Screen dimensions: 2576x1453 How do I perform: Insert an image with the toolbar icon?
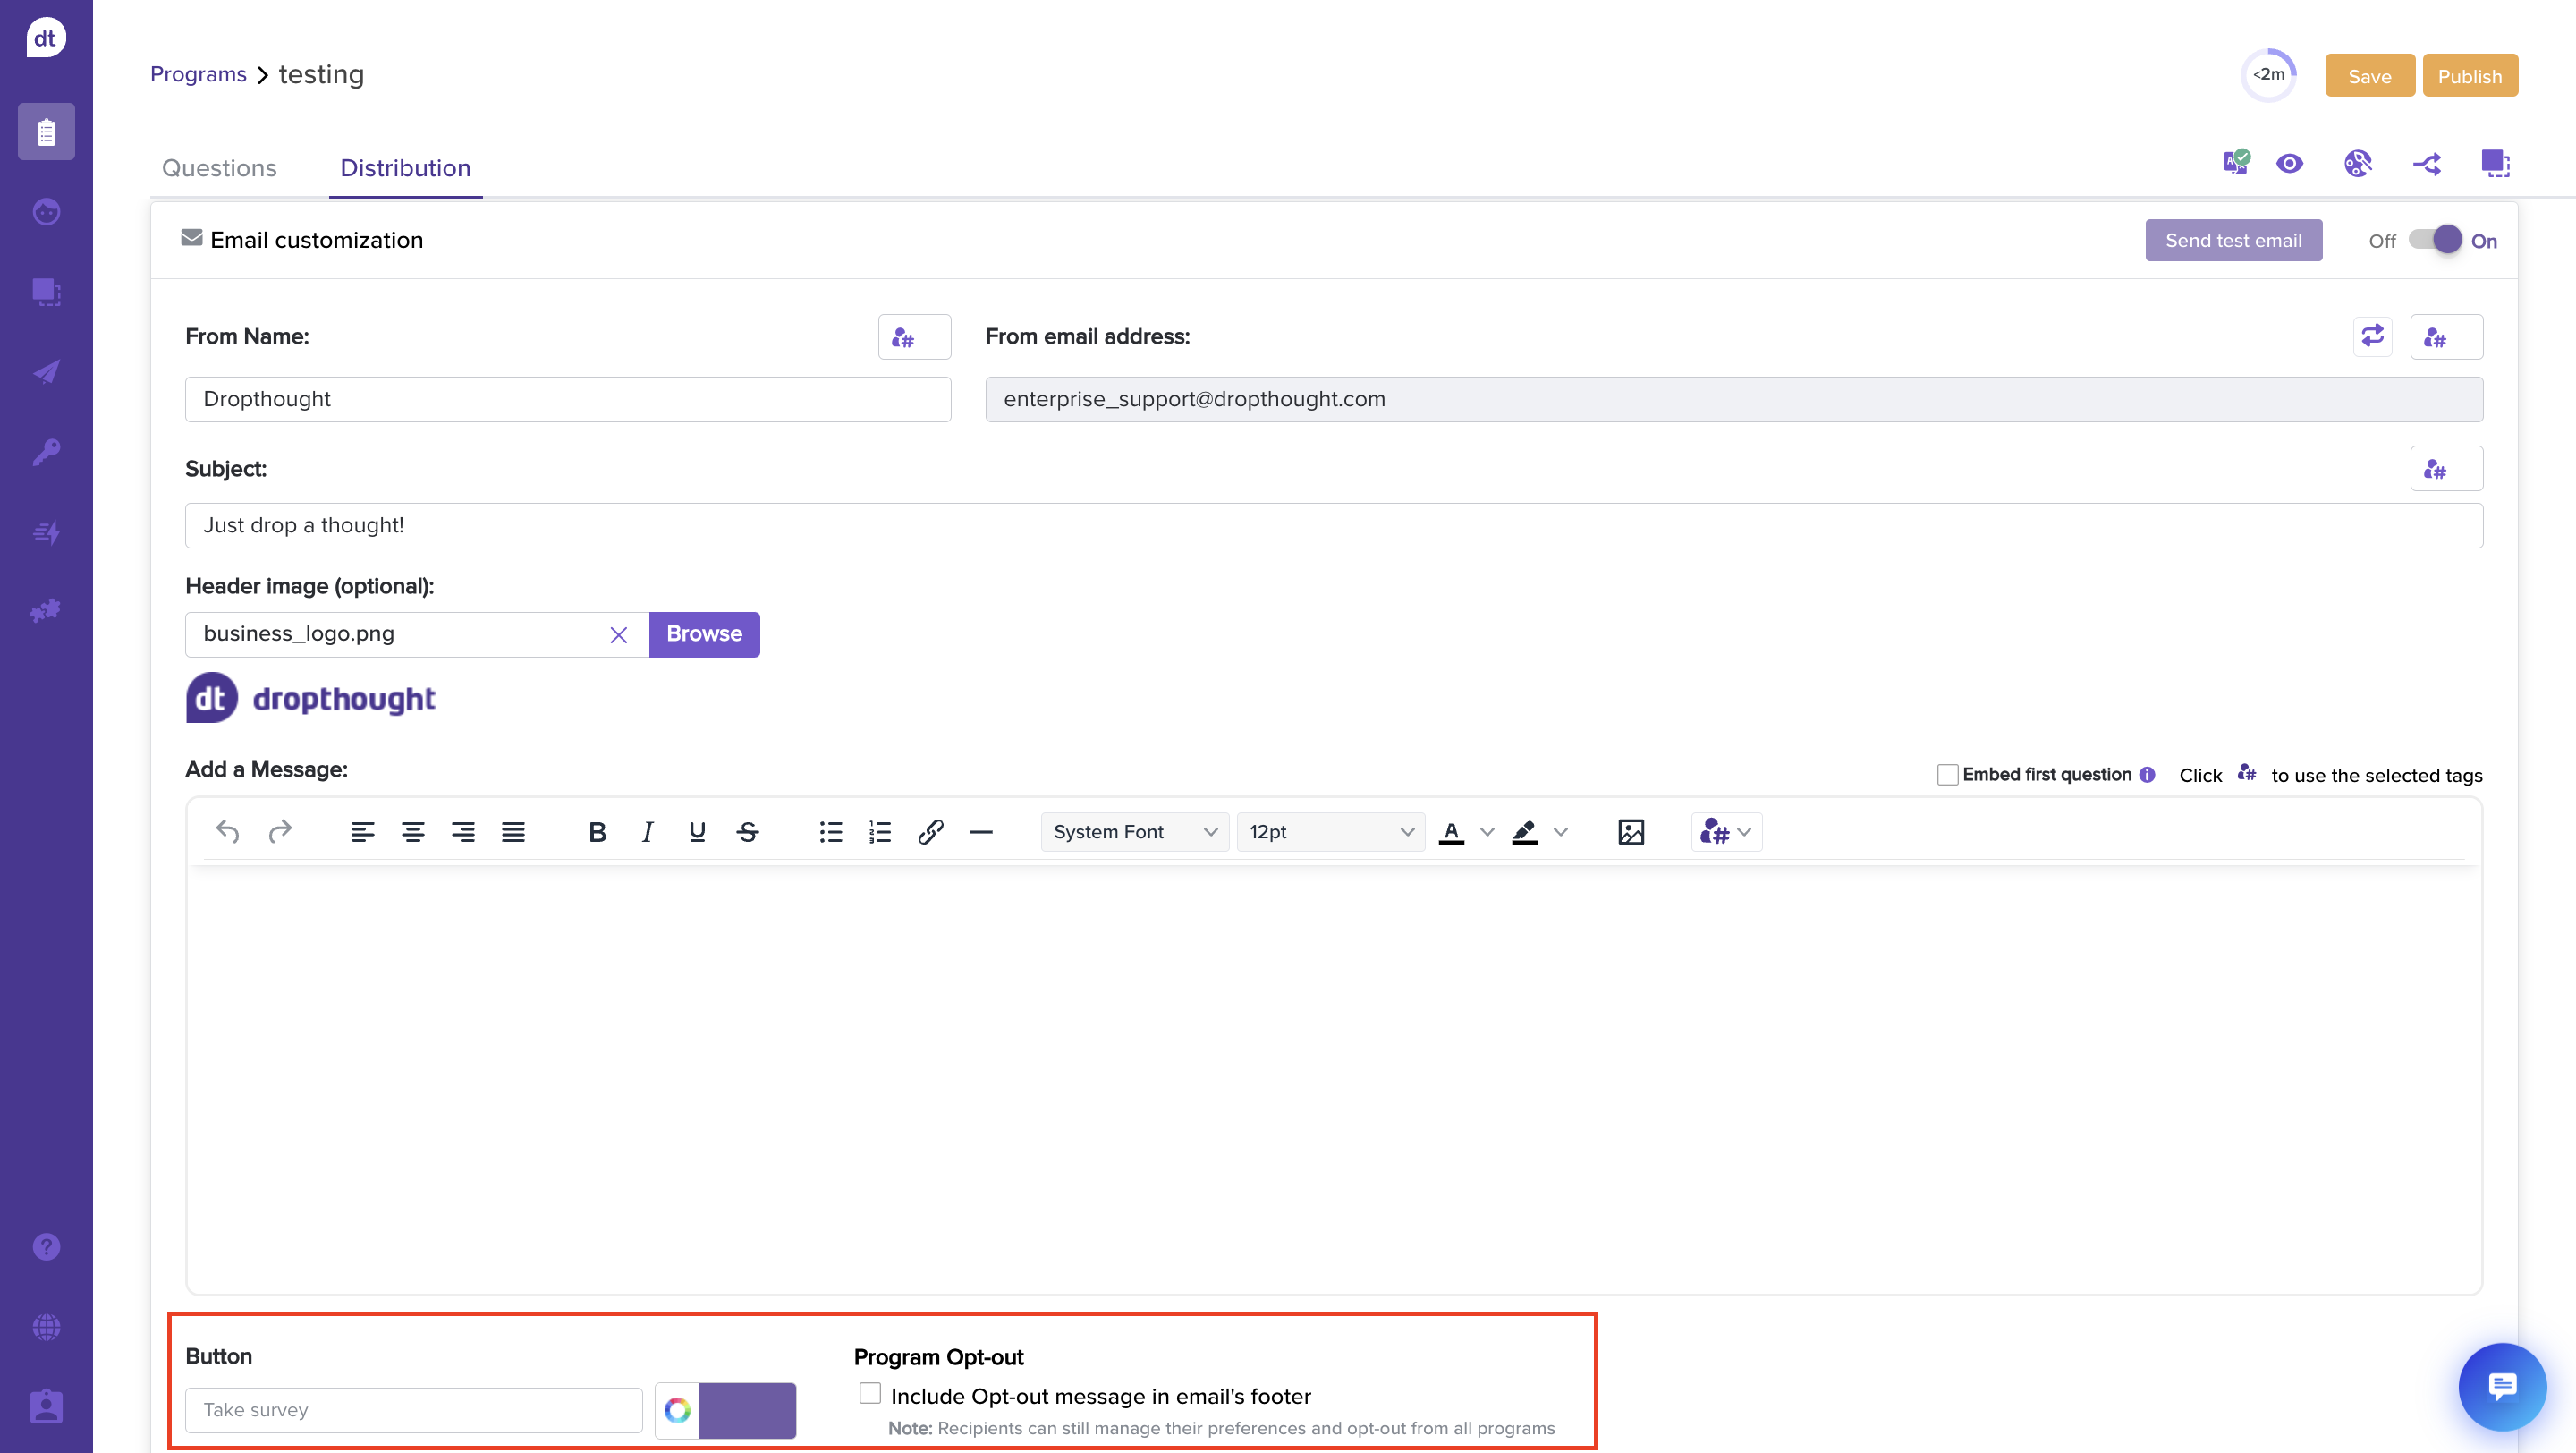coord(1630,832)
